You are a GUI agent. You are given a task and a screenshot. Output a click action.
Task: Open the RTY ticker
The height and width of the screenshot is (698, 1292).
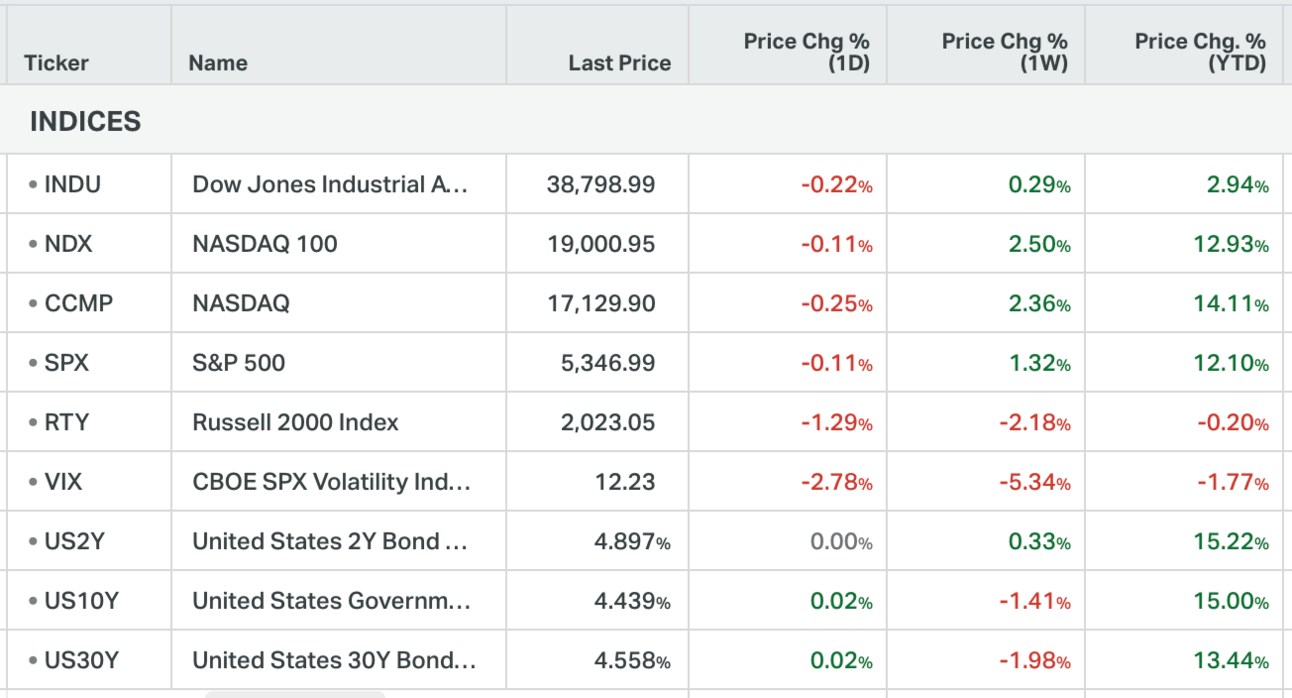point(66,423)
